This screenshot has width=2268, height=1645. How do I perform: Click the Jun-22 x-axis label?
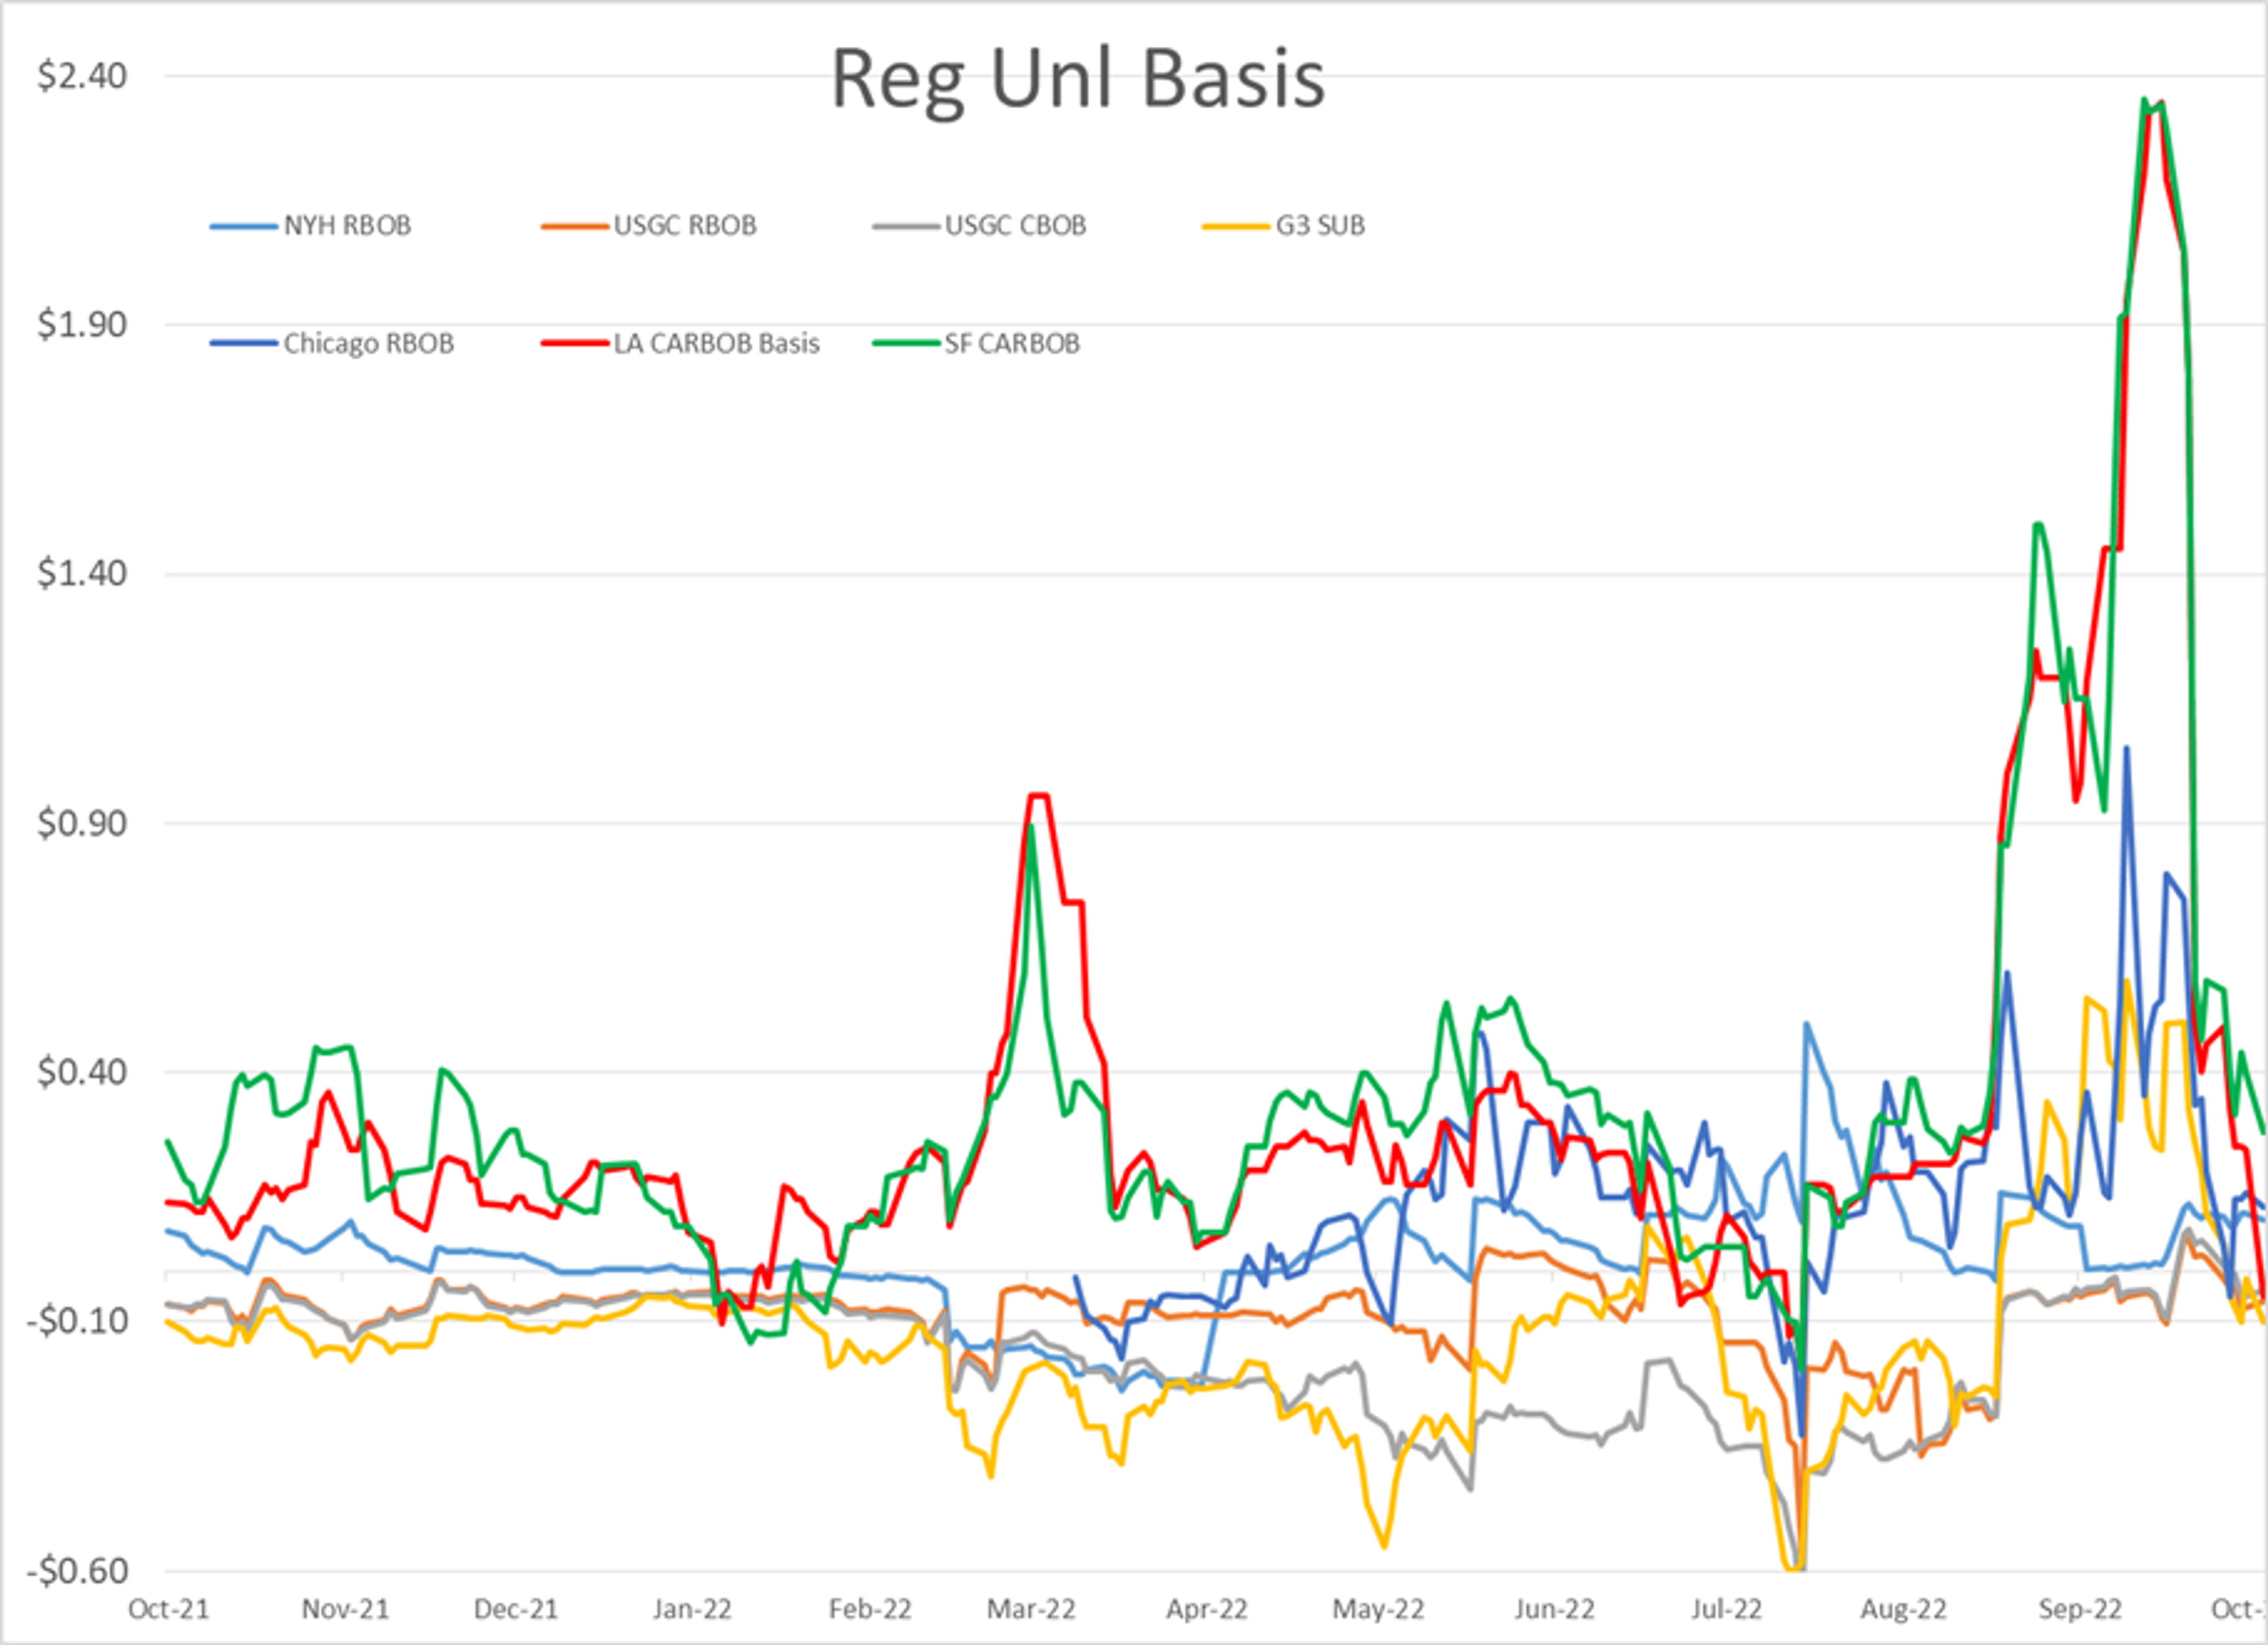coord(1554,1610)
